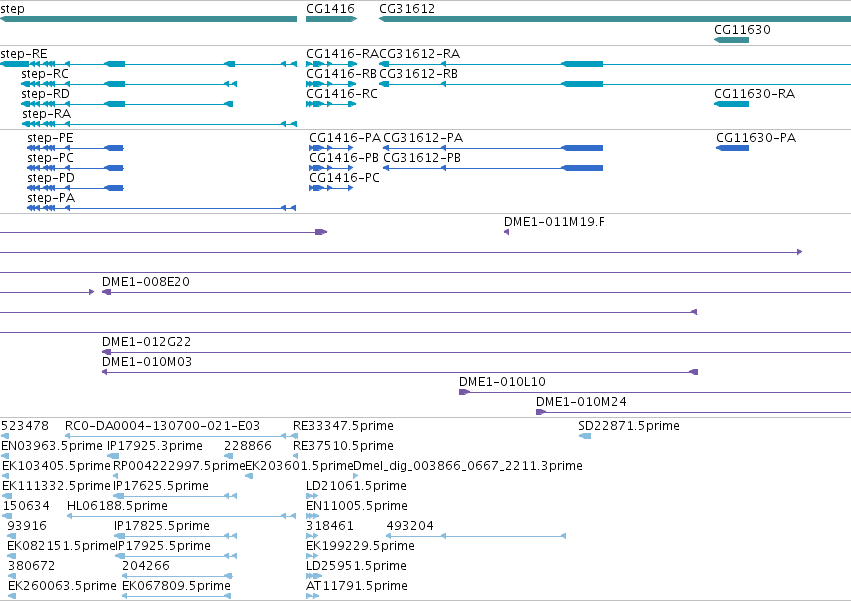Image resolution: width=851 pixels, height=601 pixels.
Task: Click the DME1-011M19.F clone label
Action: tap(554, 222)
